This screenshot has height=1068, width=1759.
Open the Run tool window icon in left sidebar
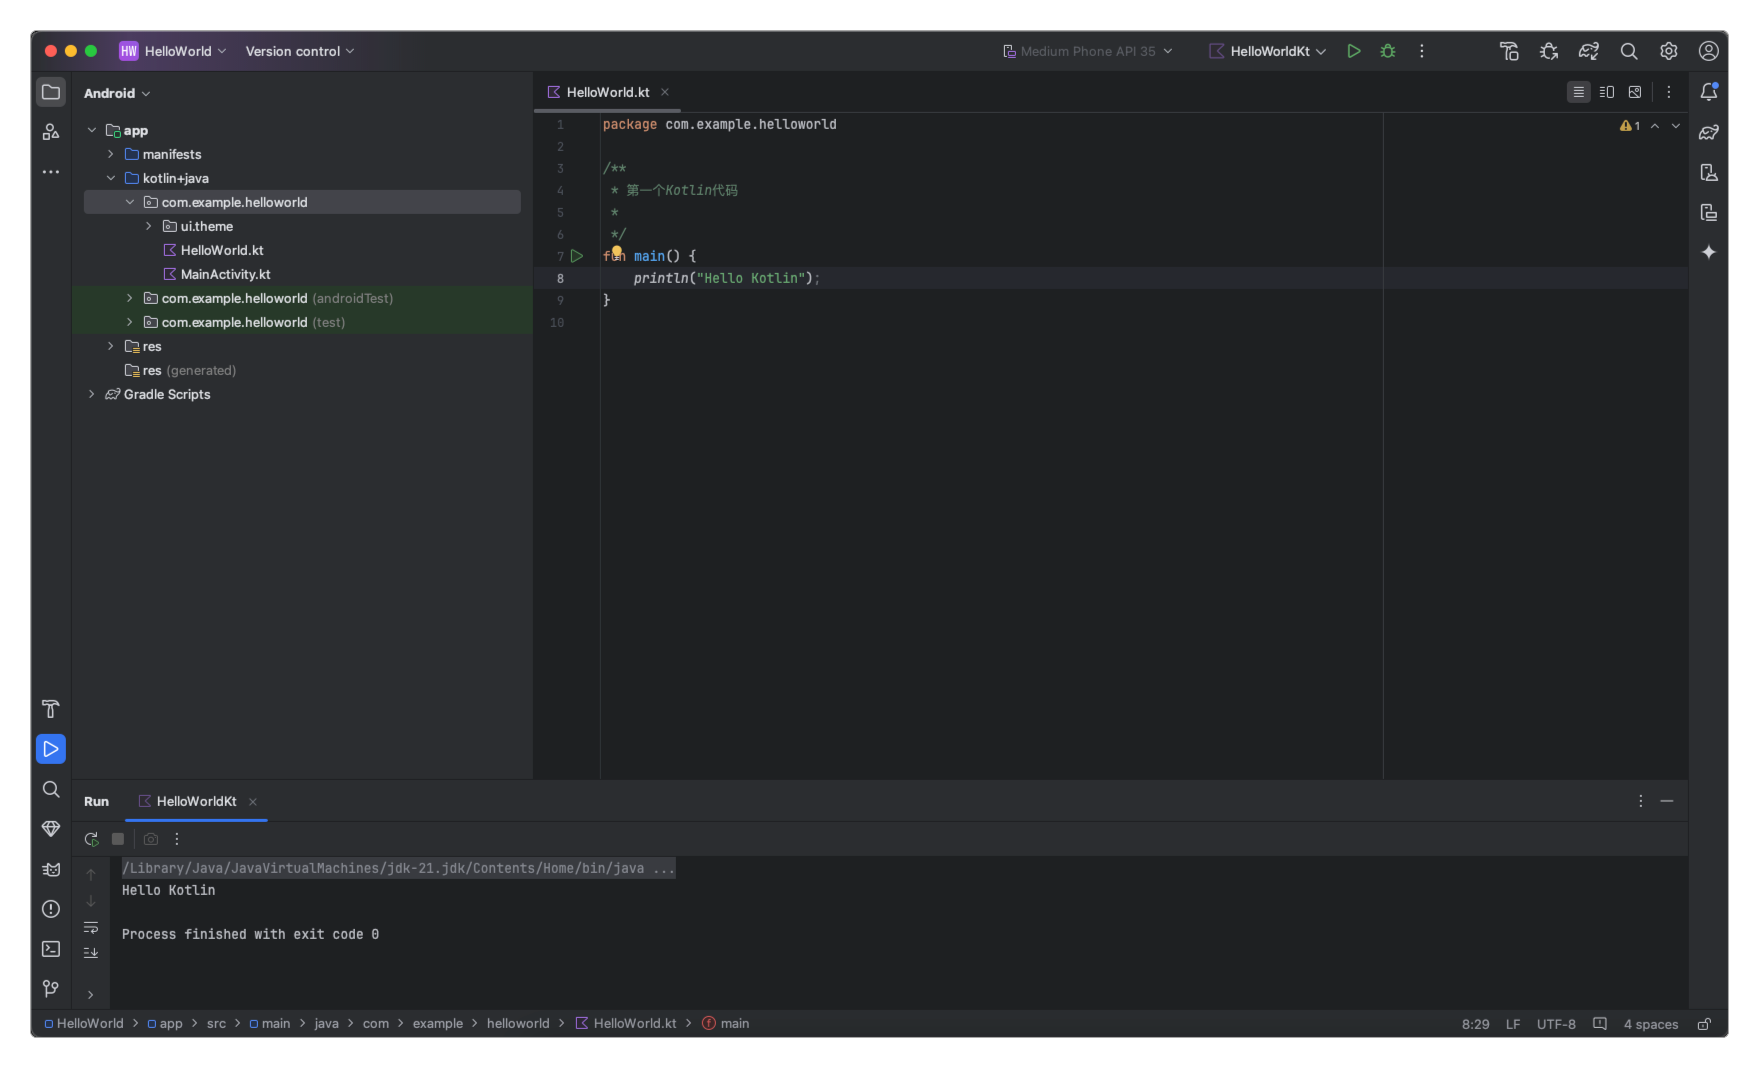(51, 749)
